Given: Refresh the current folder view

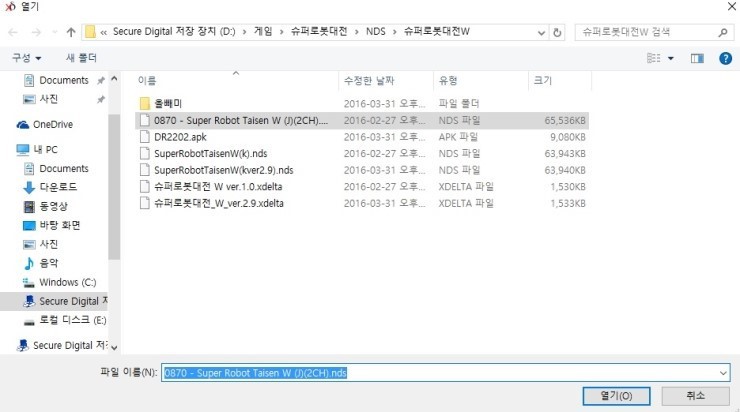Looking at the screenshot, I should (x=557, y=32).
